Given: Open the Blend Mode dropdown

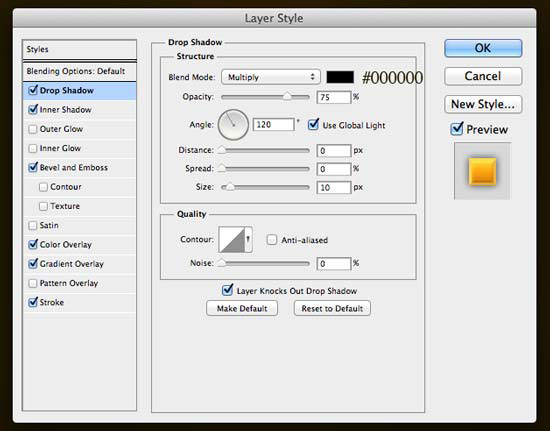Looking at the screenshot, I should [271, 77].
